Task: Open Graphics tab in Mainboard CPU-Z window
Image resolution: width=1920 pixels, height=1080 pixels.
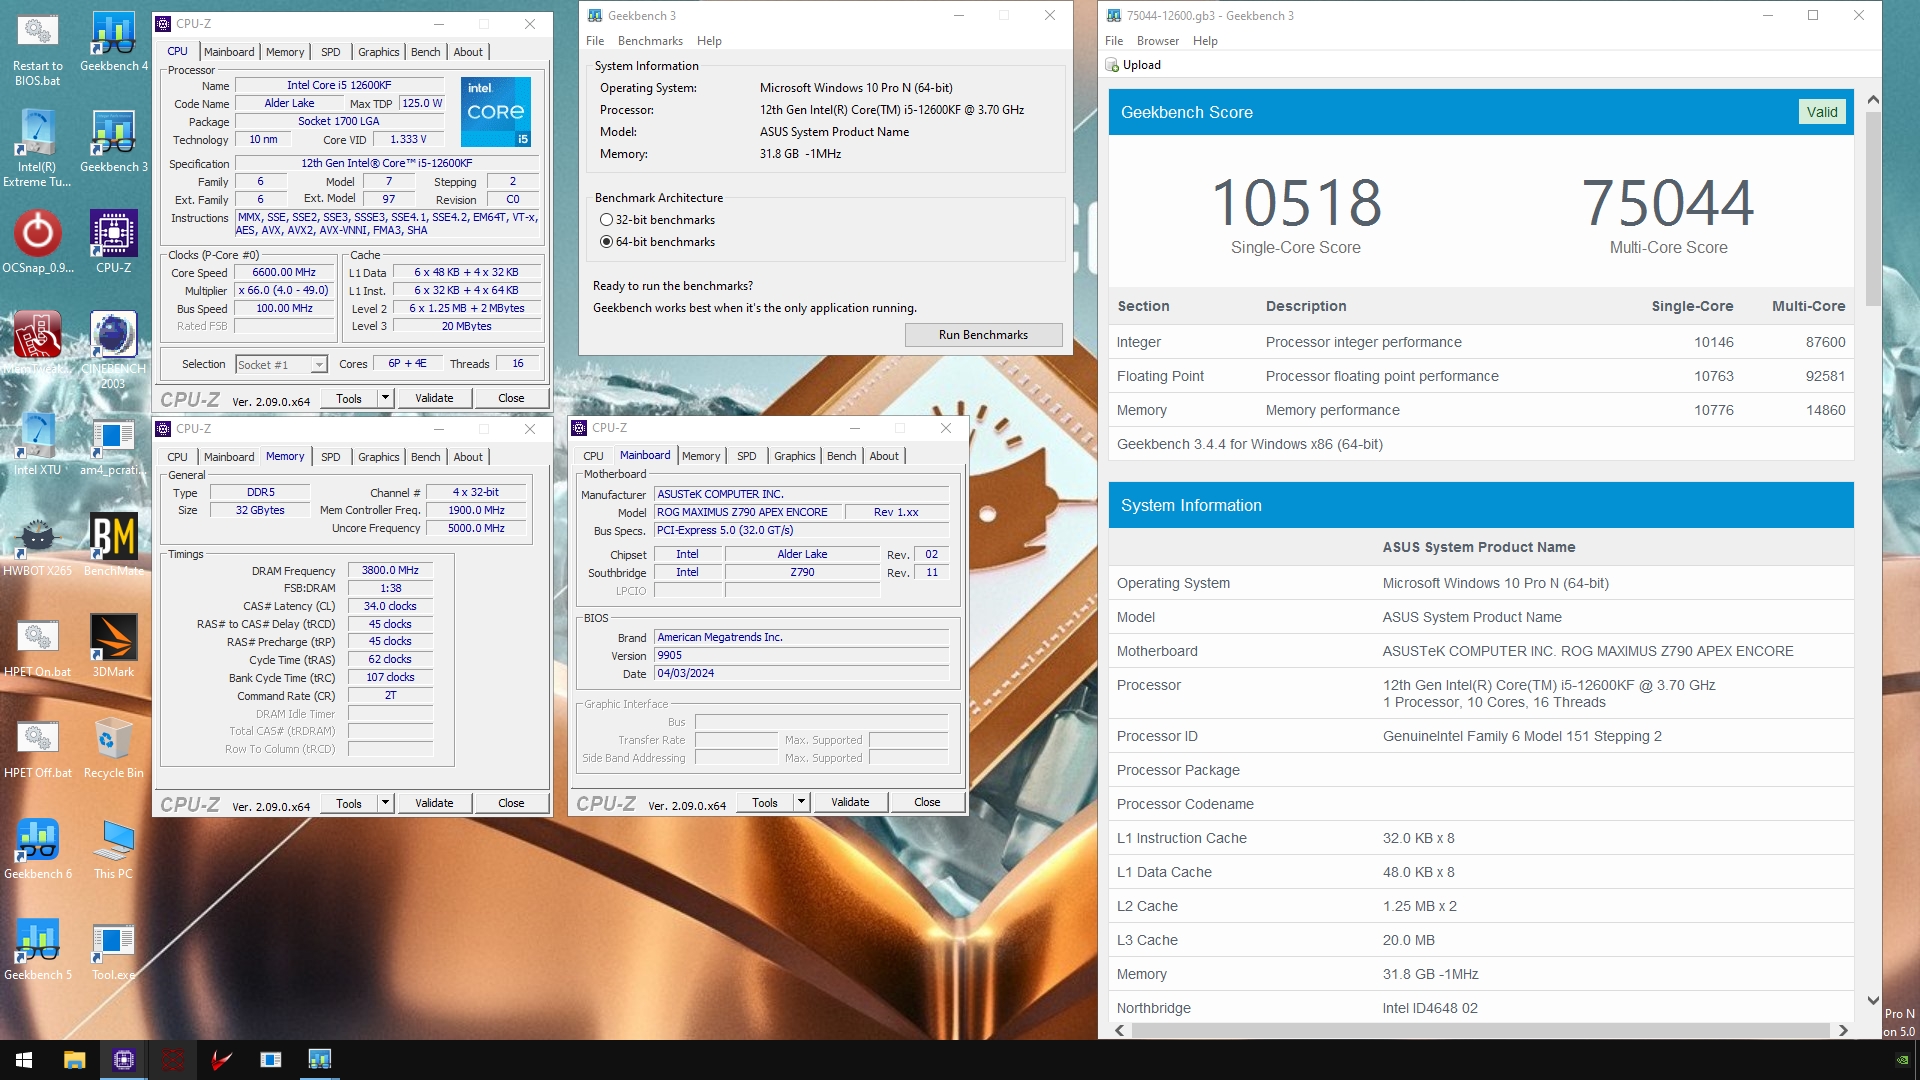Action: tap(795, 456)
